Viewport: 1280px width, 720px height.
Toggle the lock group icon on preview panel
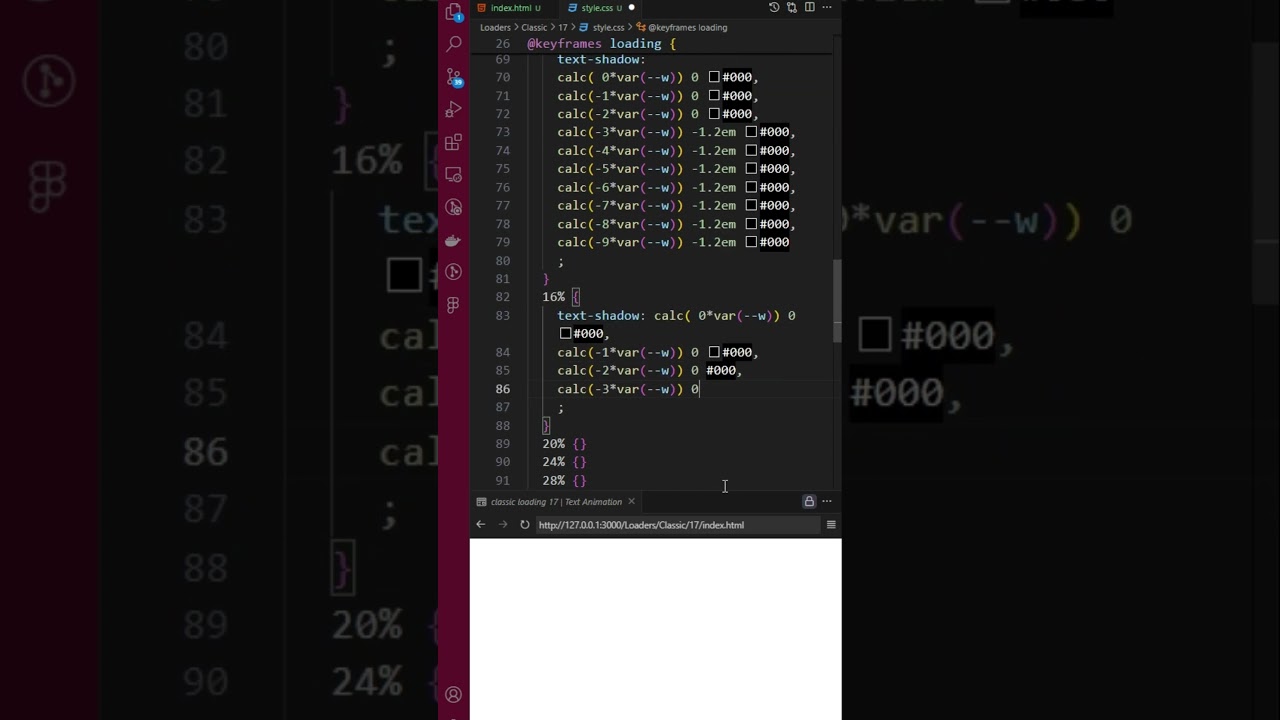pyautogui.click(x=809, y=501)
